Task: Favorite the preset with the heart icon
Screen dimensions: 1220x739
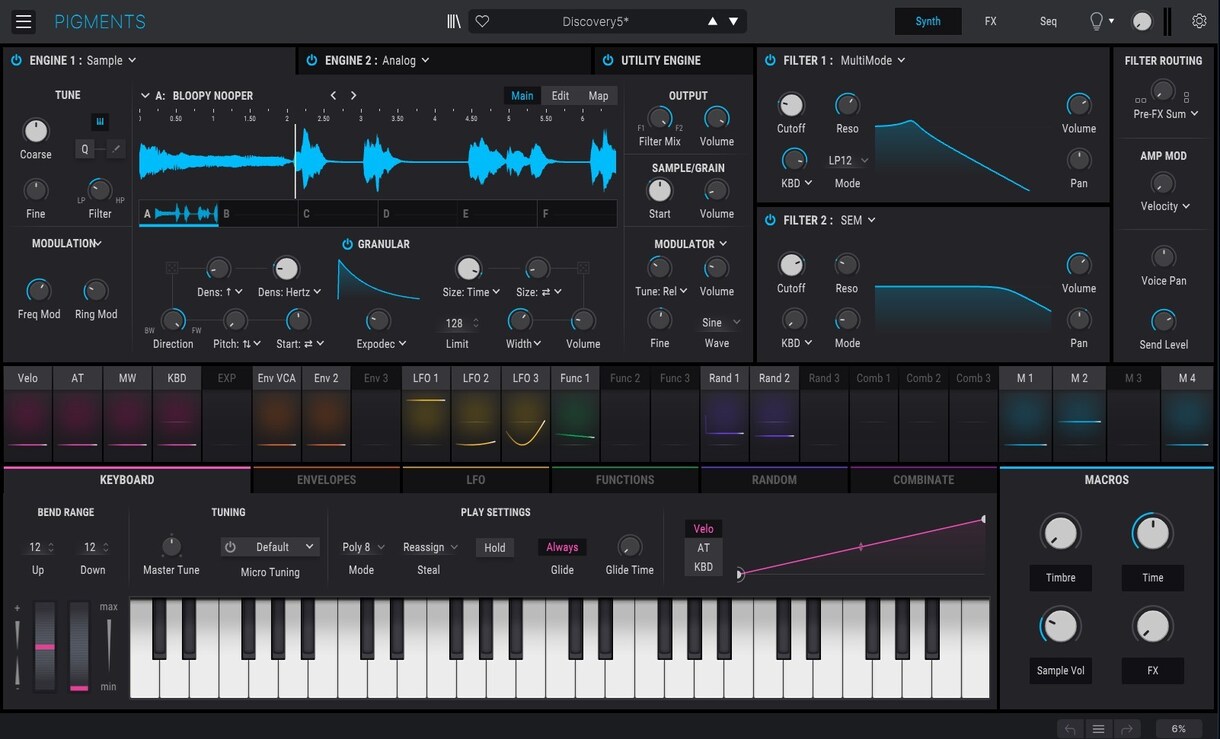Action: 482,21
